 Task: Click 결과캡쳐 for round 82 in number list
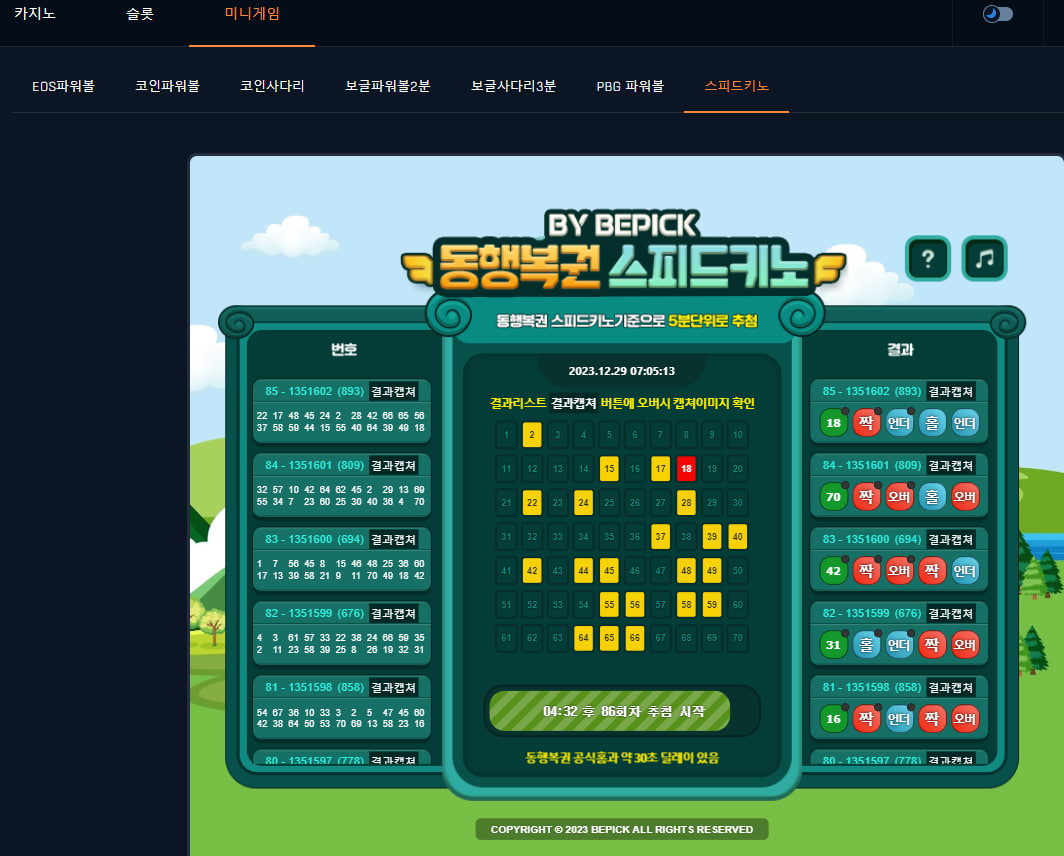(x=394, y=613)
